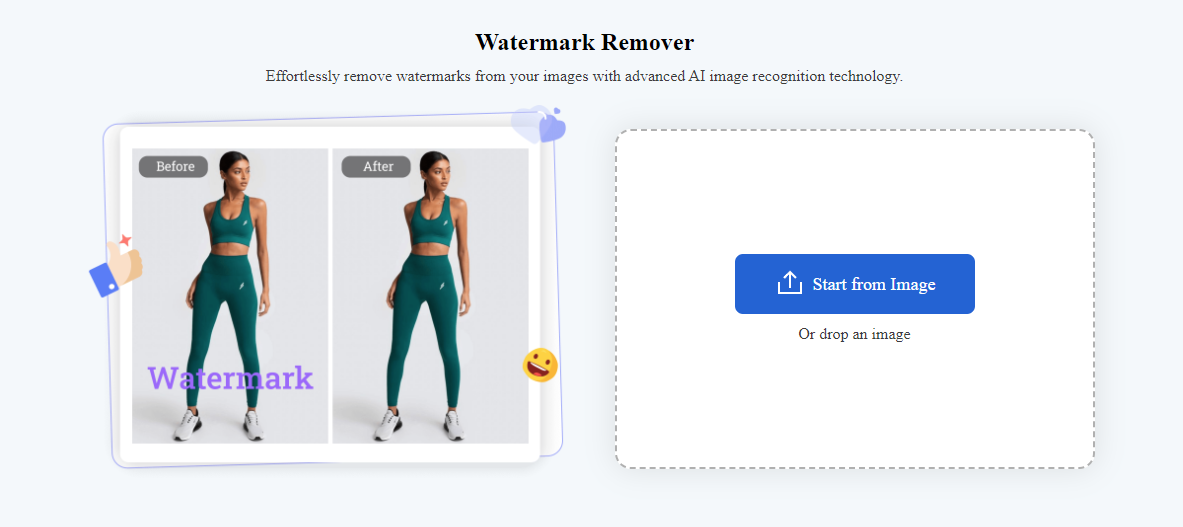Click the Watermark Remover heading
This screenshot has height=527, width=1183.
click(x=585, y=42)
